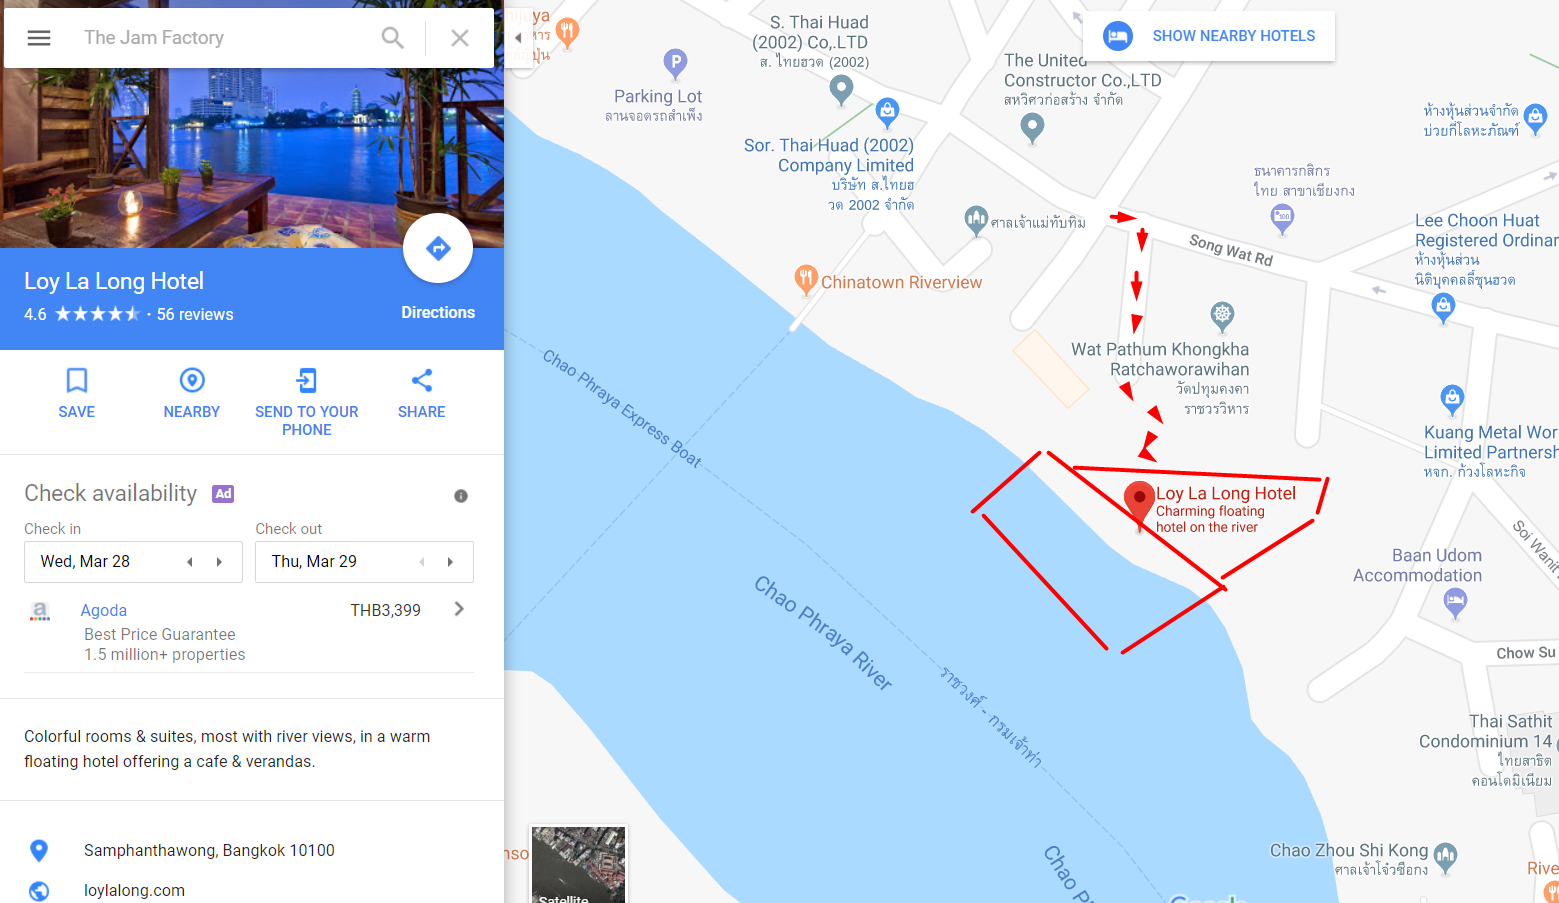The height and width of the screenshot is (903, 1559).
Task: Click the search magnifier icon
Action: (393, 38)
